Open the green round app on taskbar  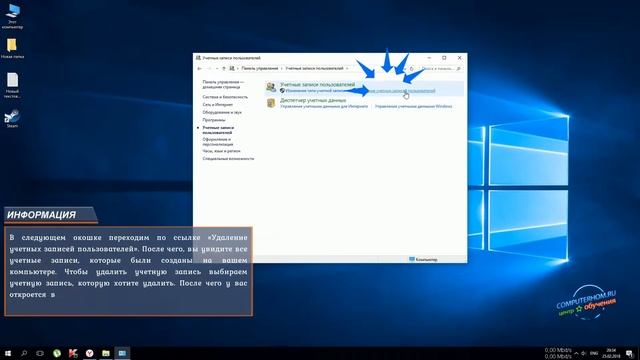(x=57, y=353)
